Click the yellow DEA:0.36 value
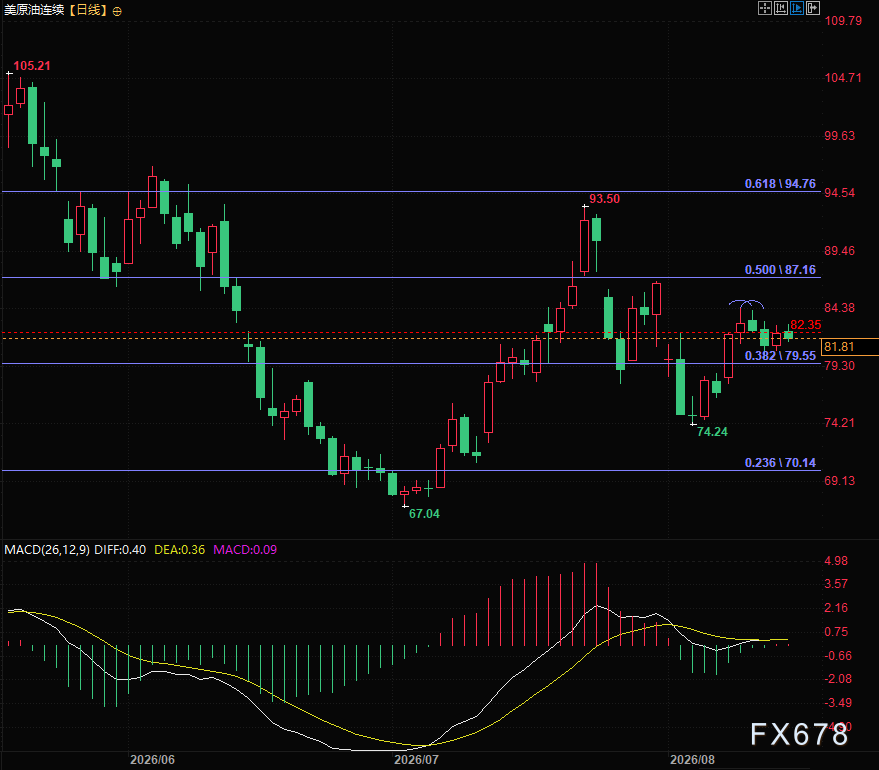Viewport: 879px width, 770px height. pyautogui.click(x=179, y=550)
